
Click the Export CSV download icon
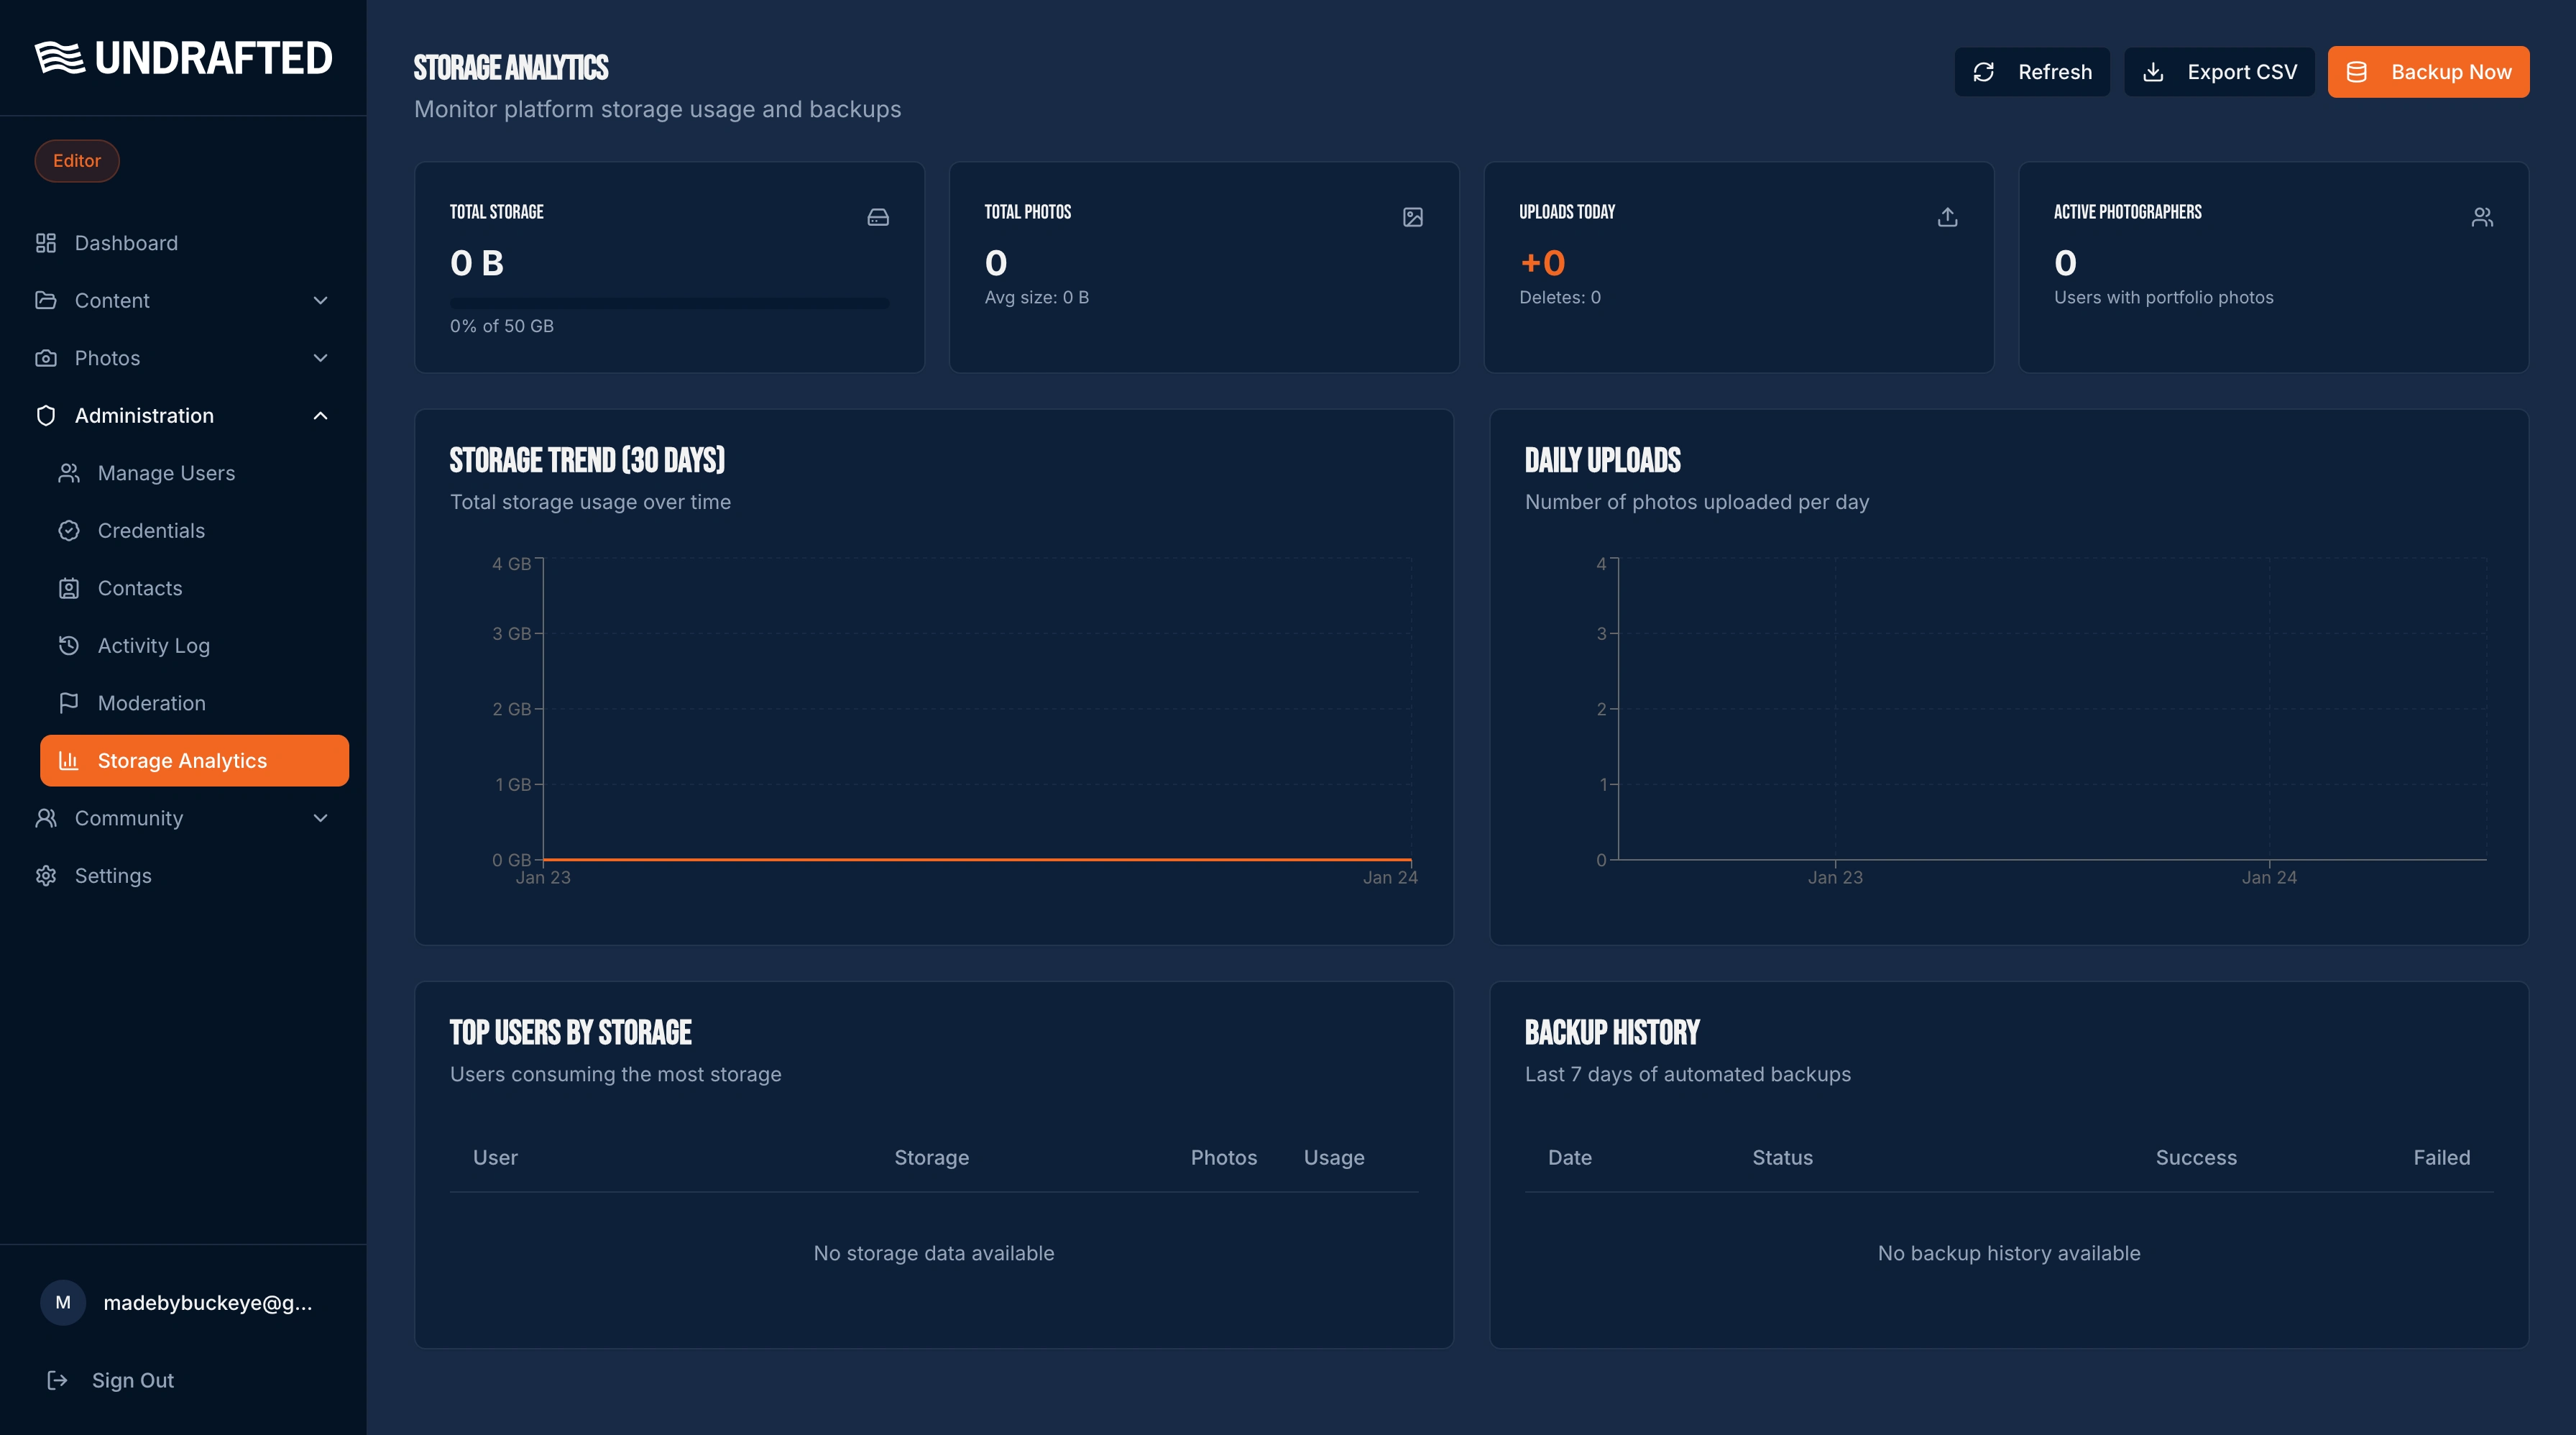coord(2153,72)
